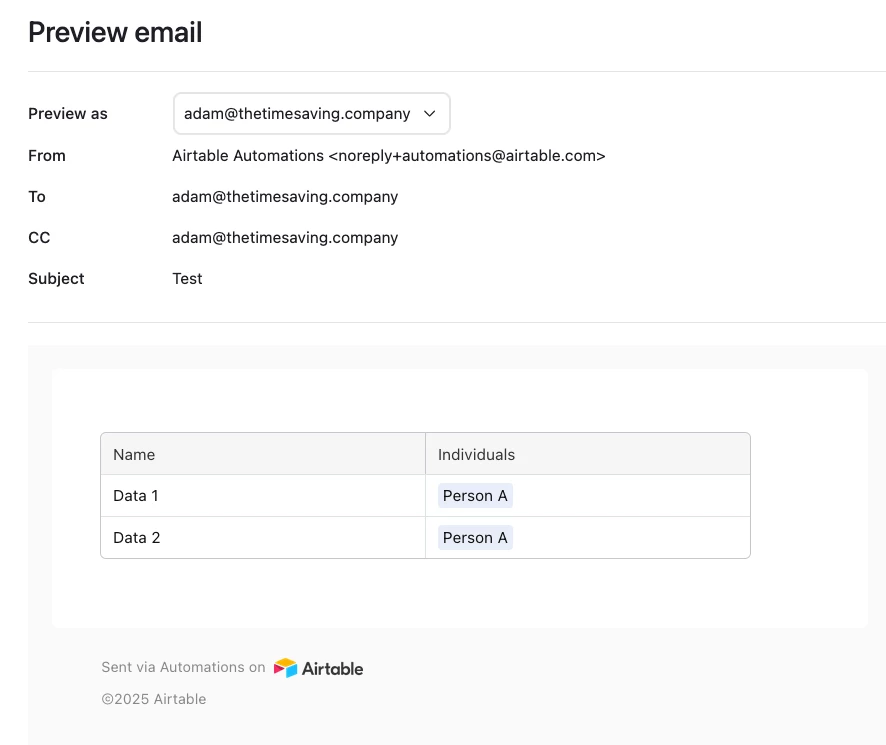
Task: Click the CC email address
Action: point(285,238)
